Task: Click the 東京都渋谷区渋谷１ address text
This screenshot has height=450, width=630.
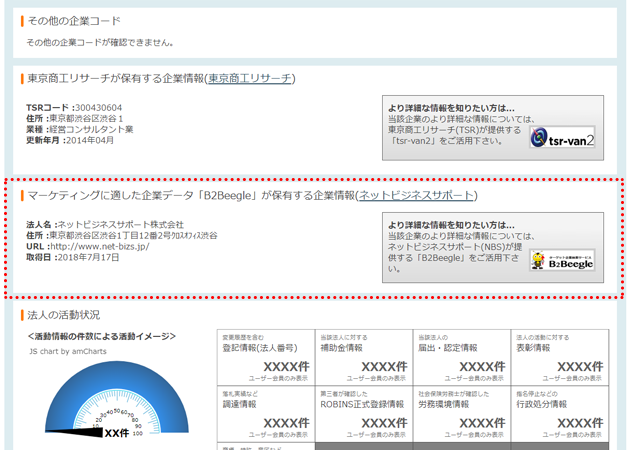Action: click(86, 119)
